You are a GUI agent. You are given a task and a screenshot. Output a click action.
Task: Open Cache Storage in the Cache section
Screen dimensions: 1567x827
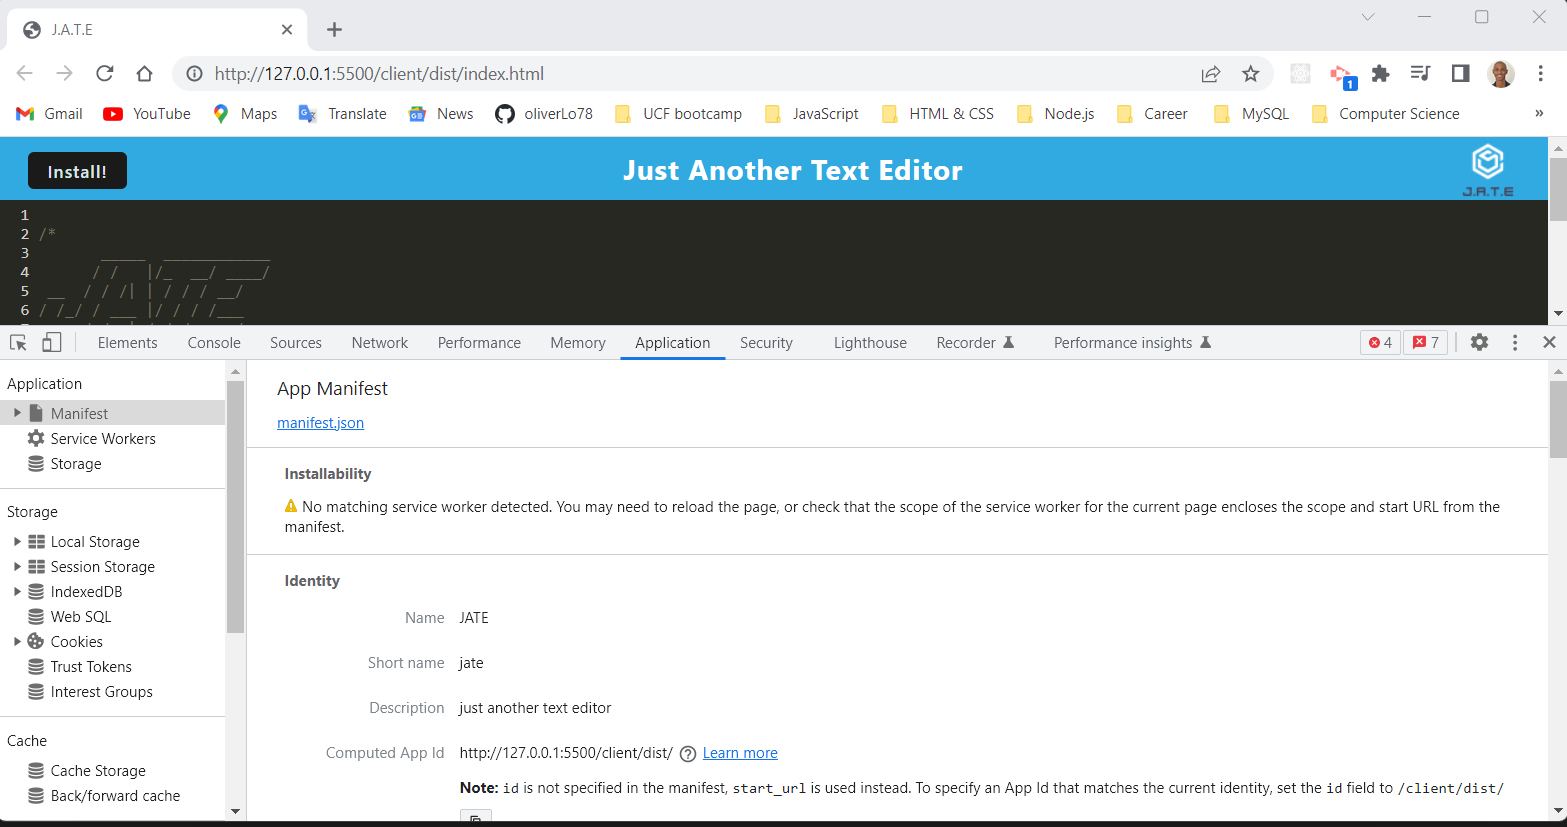(x=97, y=770)
